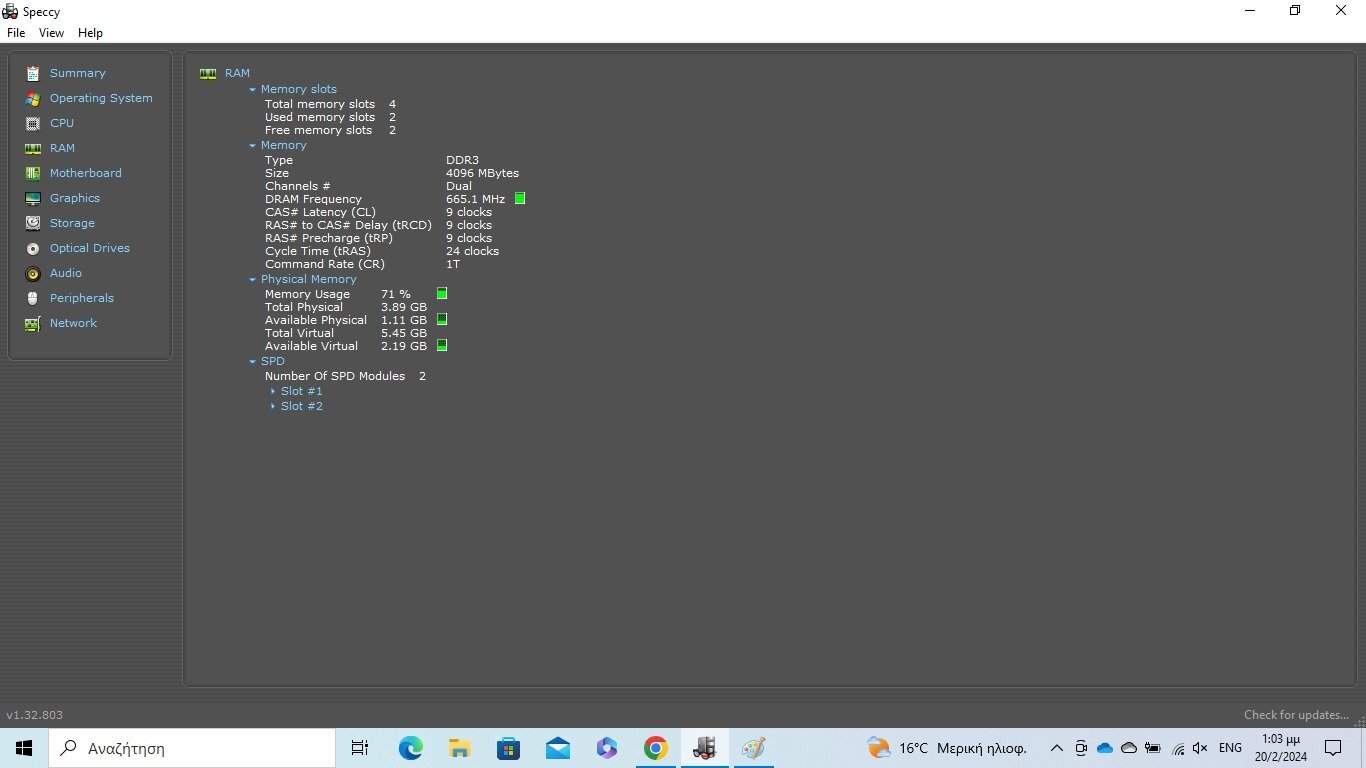The image size is (1366, 768).
Task: Click Check for updates link
Action: (x=1296, y=715)
